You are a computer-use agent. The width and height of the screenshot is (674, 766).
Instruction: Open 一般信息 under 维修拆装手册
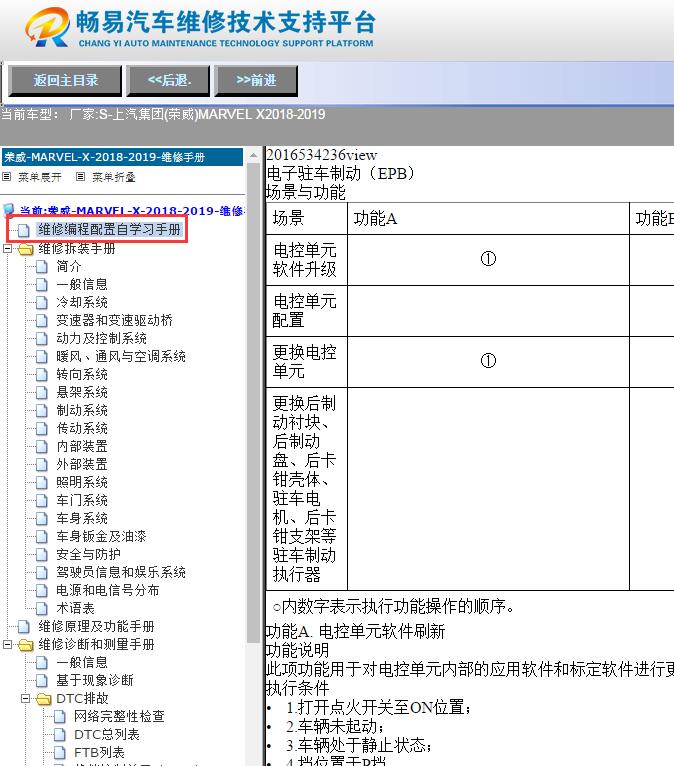tap(82, 284)
